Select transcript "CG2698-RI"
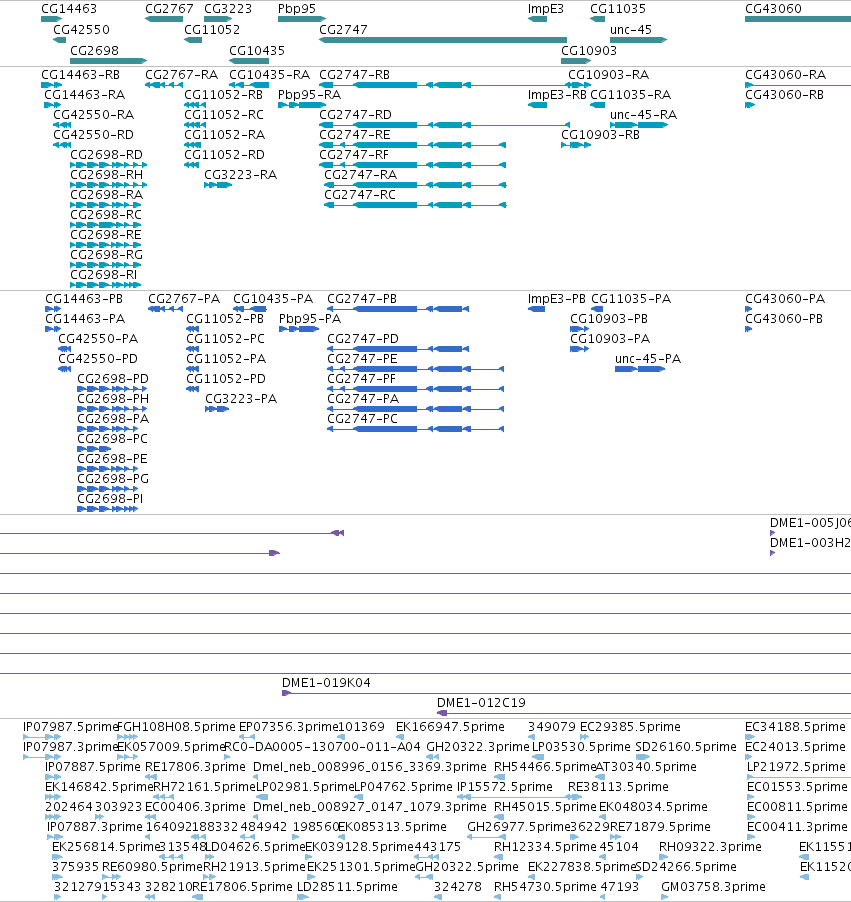 coord(104,274)
